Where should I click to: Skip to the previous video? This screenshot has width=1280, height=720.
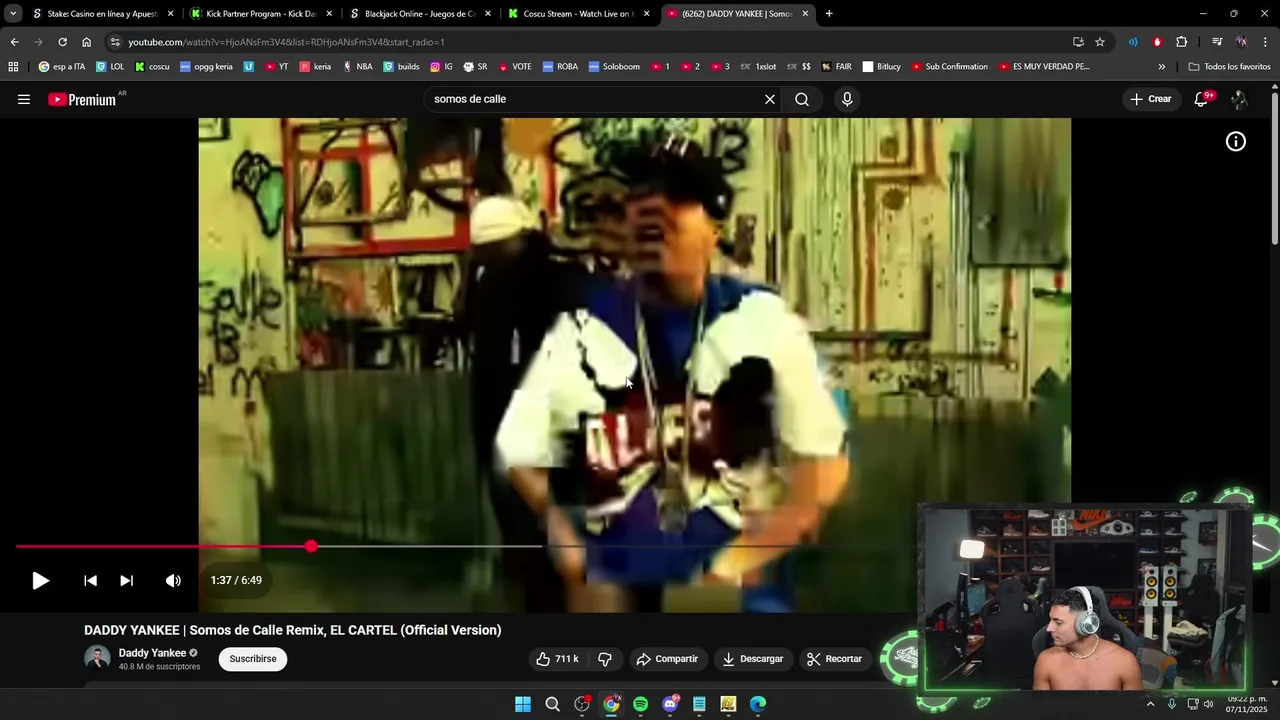coord(90,580)
